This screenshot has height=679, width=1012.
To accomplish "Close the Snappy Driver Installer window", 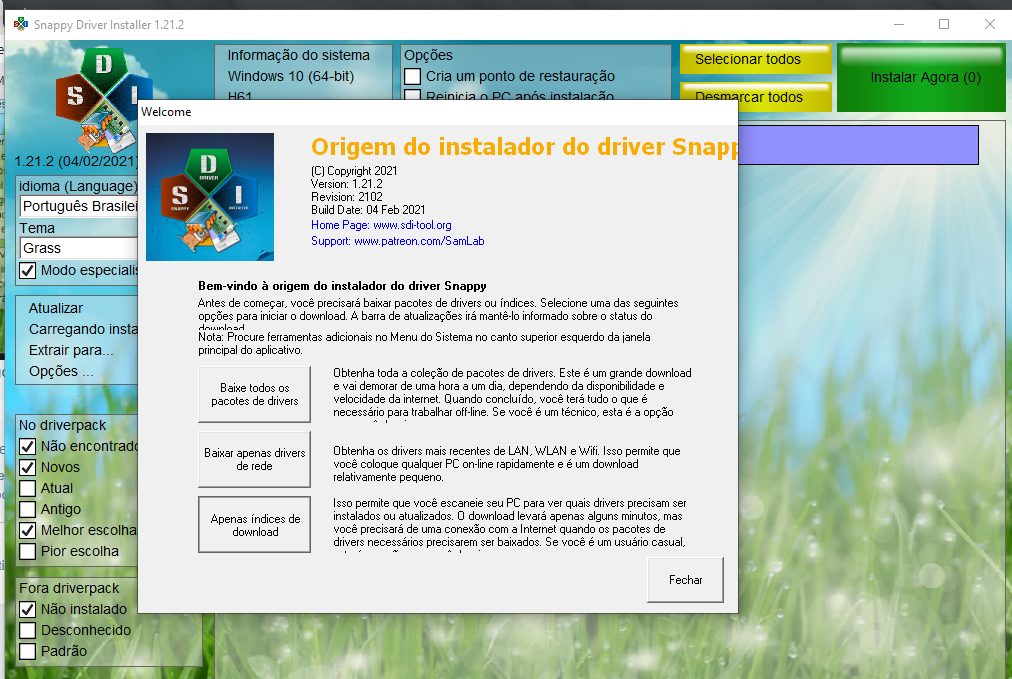I will click(x=990, y=25).
